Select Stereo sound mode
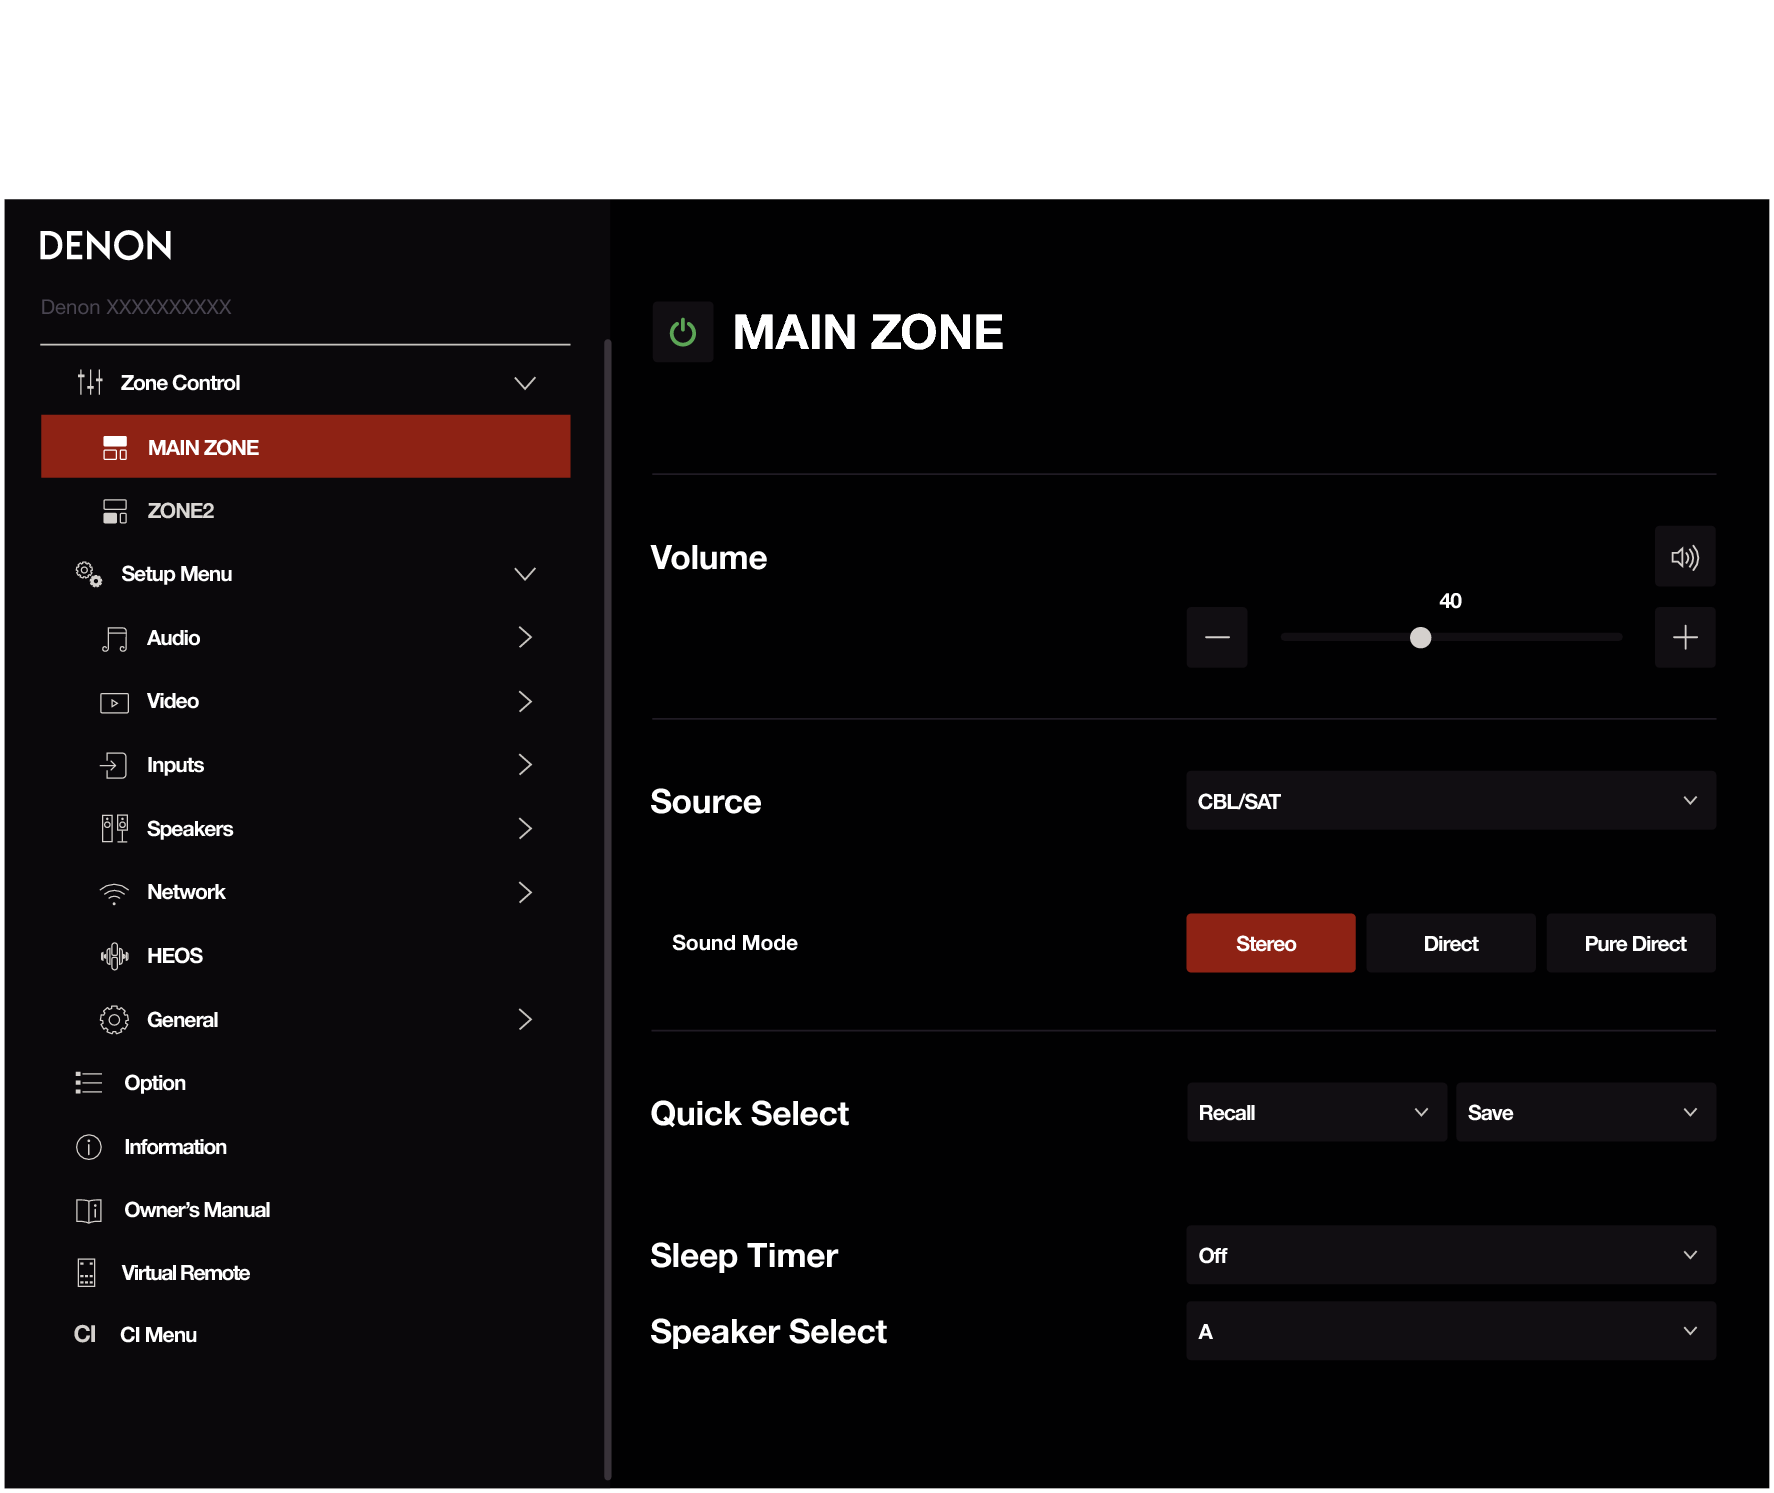Screen dimensions: 1774x1493 [x=1271, y=943]
